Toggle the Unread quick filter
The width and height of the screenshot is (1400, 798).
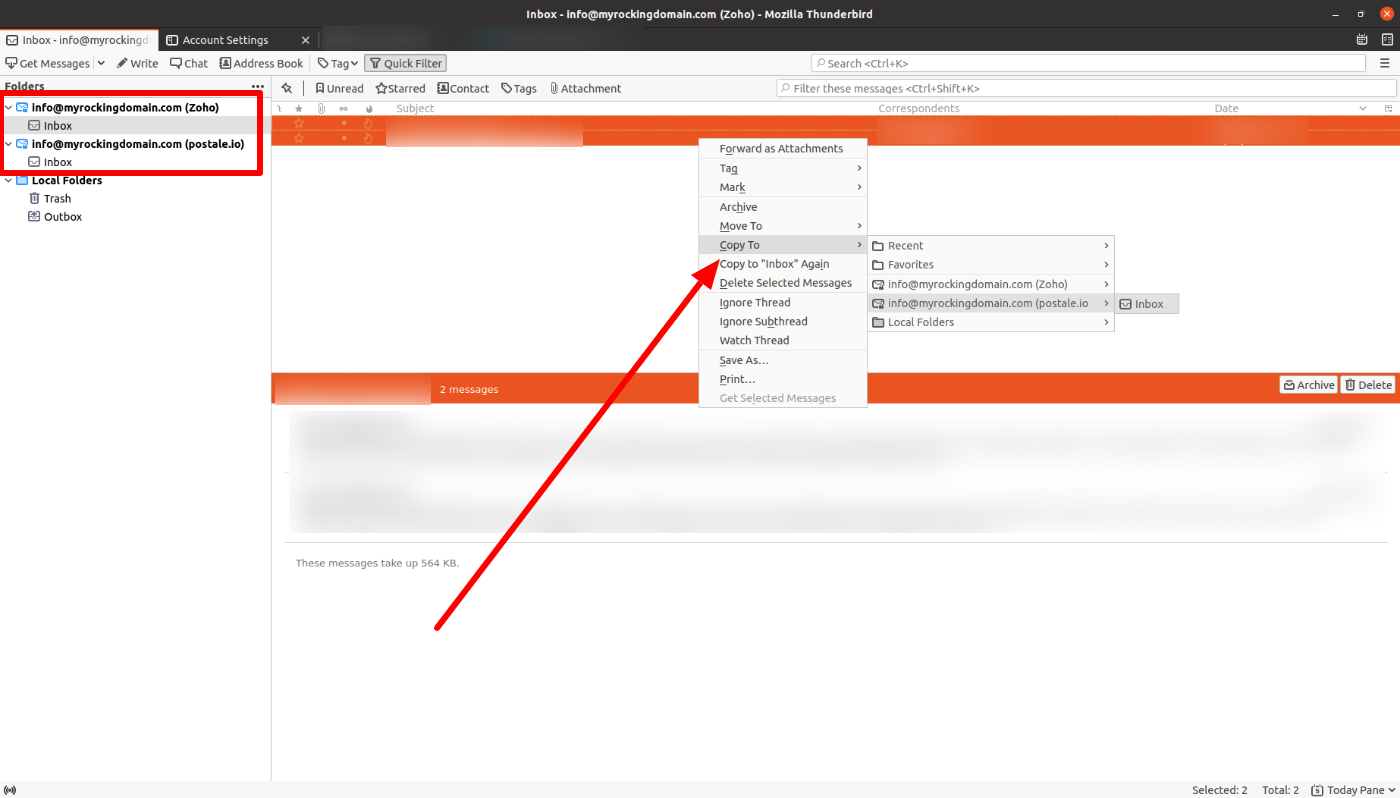coord(339,88)
